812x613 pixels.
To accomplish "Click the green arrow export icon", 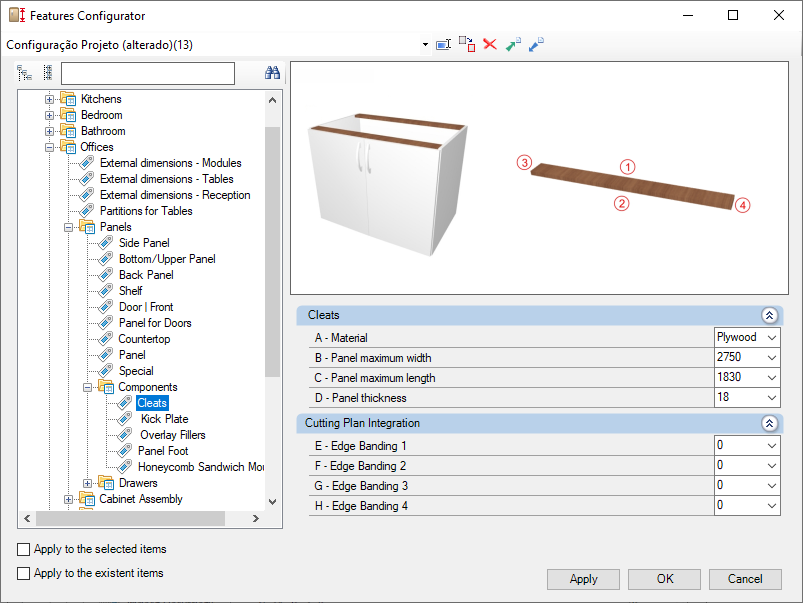I will (x=513, y=45).
